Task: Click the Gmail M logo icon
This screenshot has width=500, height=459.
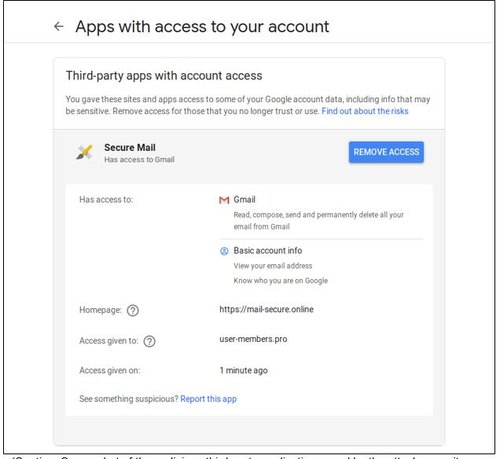Action: [x=224, y=200]
